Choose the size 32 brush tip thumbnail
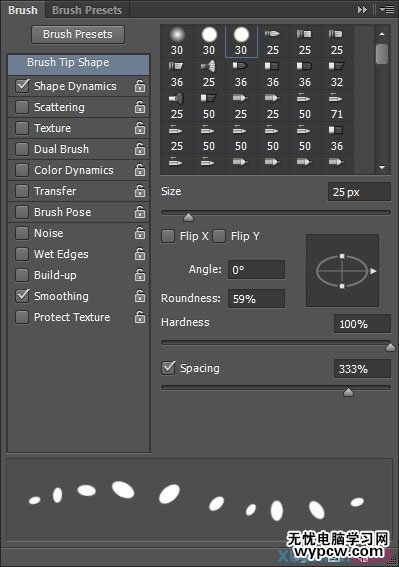The height and width of the screenshot is (567, 399). 336,74
